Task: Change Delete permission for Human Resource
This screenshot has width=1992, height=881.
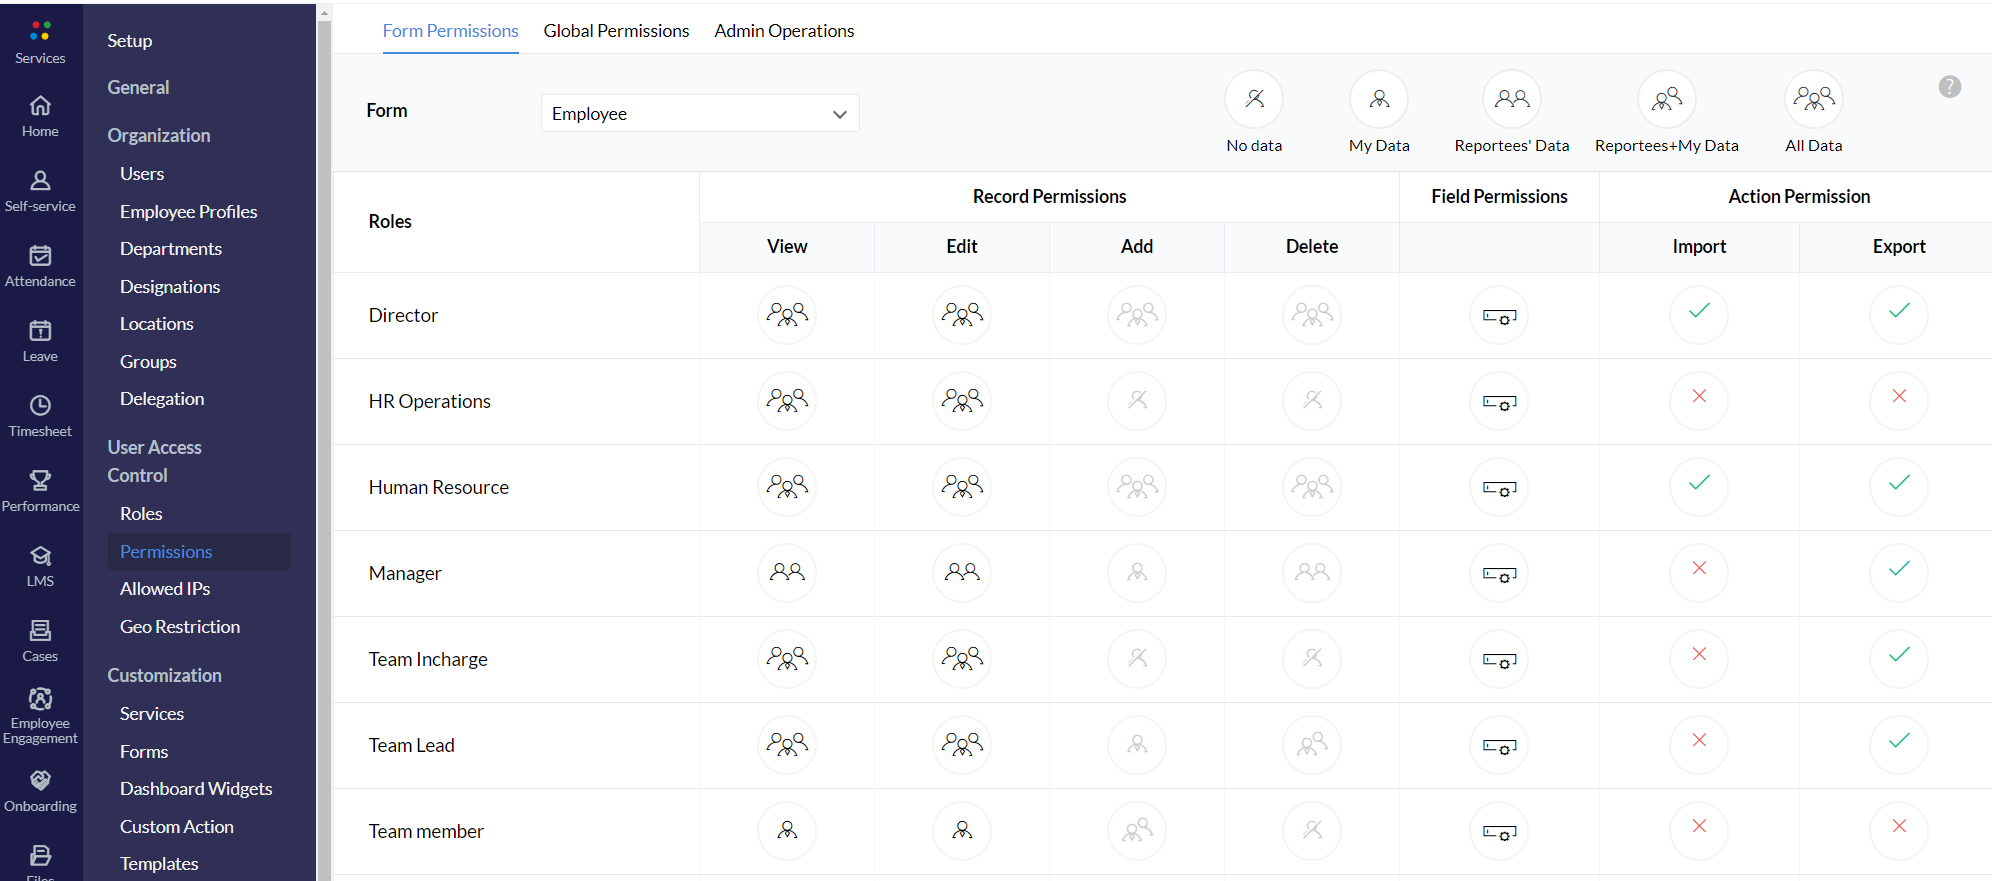Action: [x=1312, y=487]
